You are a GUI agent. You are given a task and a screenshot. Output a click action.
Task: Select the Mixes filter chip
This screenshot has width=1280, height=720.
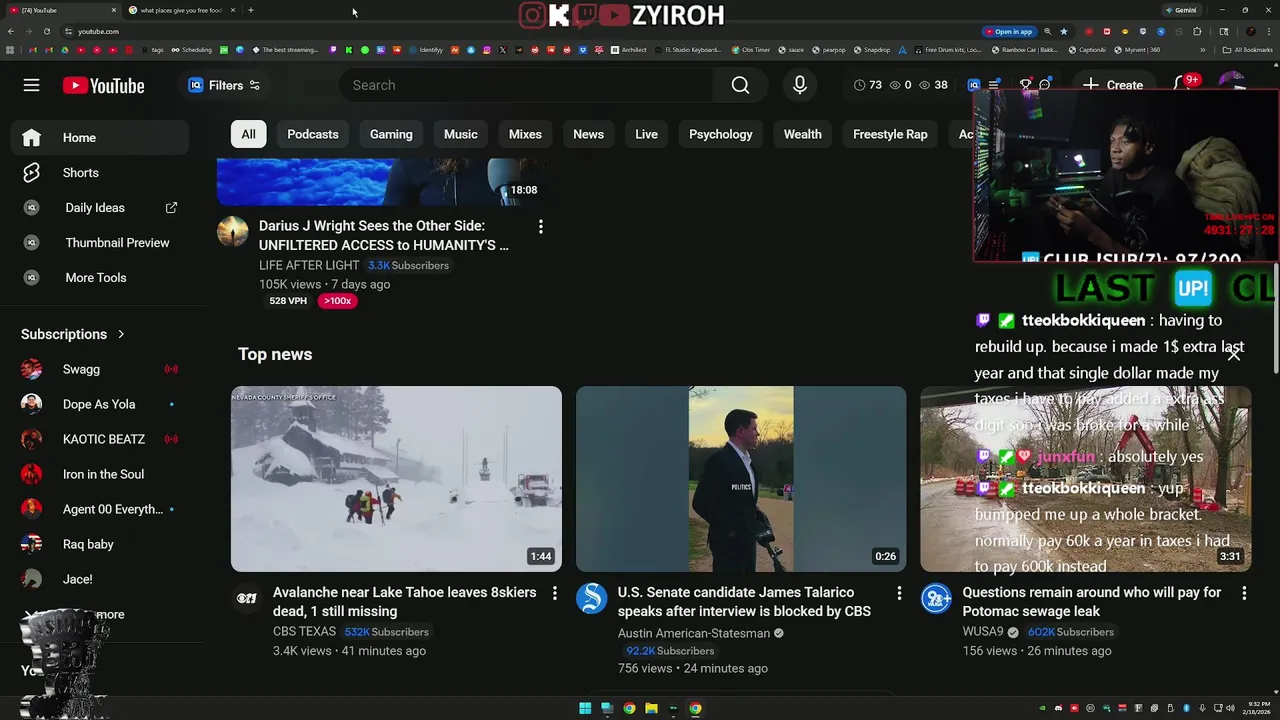tap(525, 134)
